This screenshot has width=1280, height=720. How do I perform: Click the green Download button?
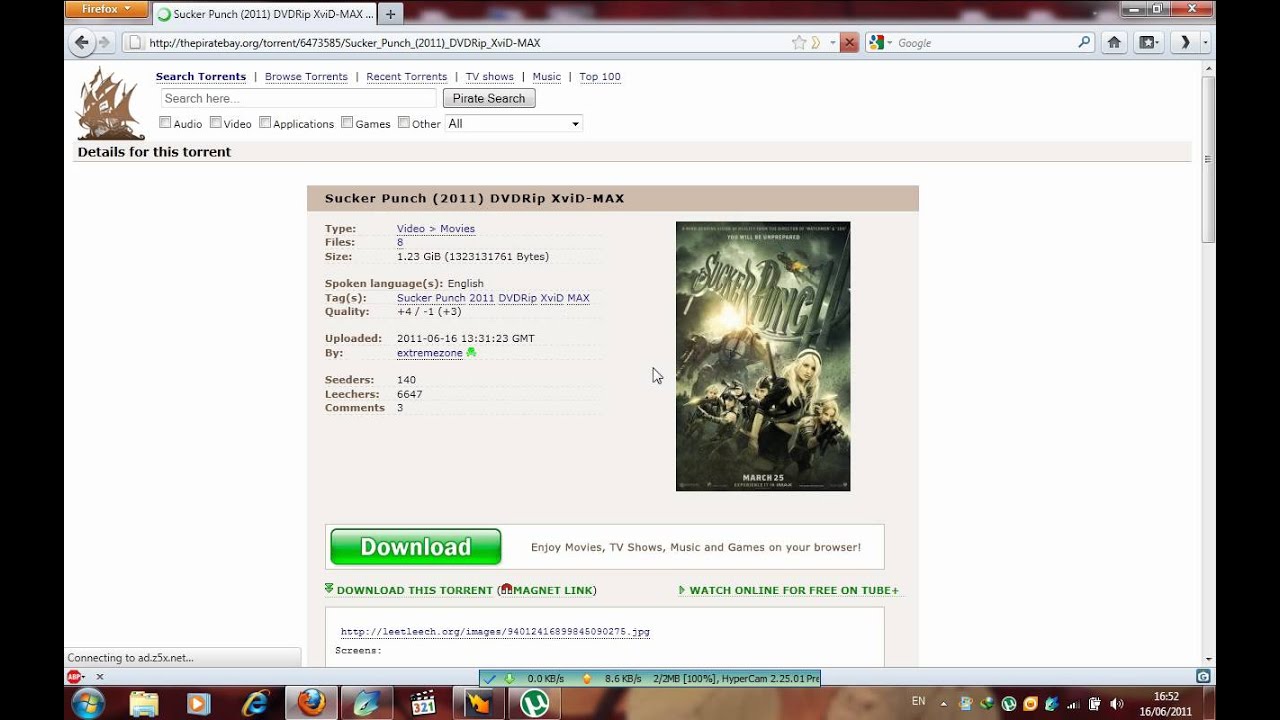tap(416, 547)
